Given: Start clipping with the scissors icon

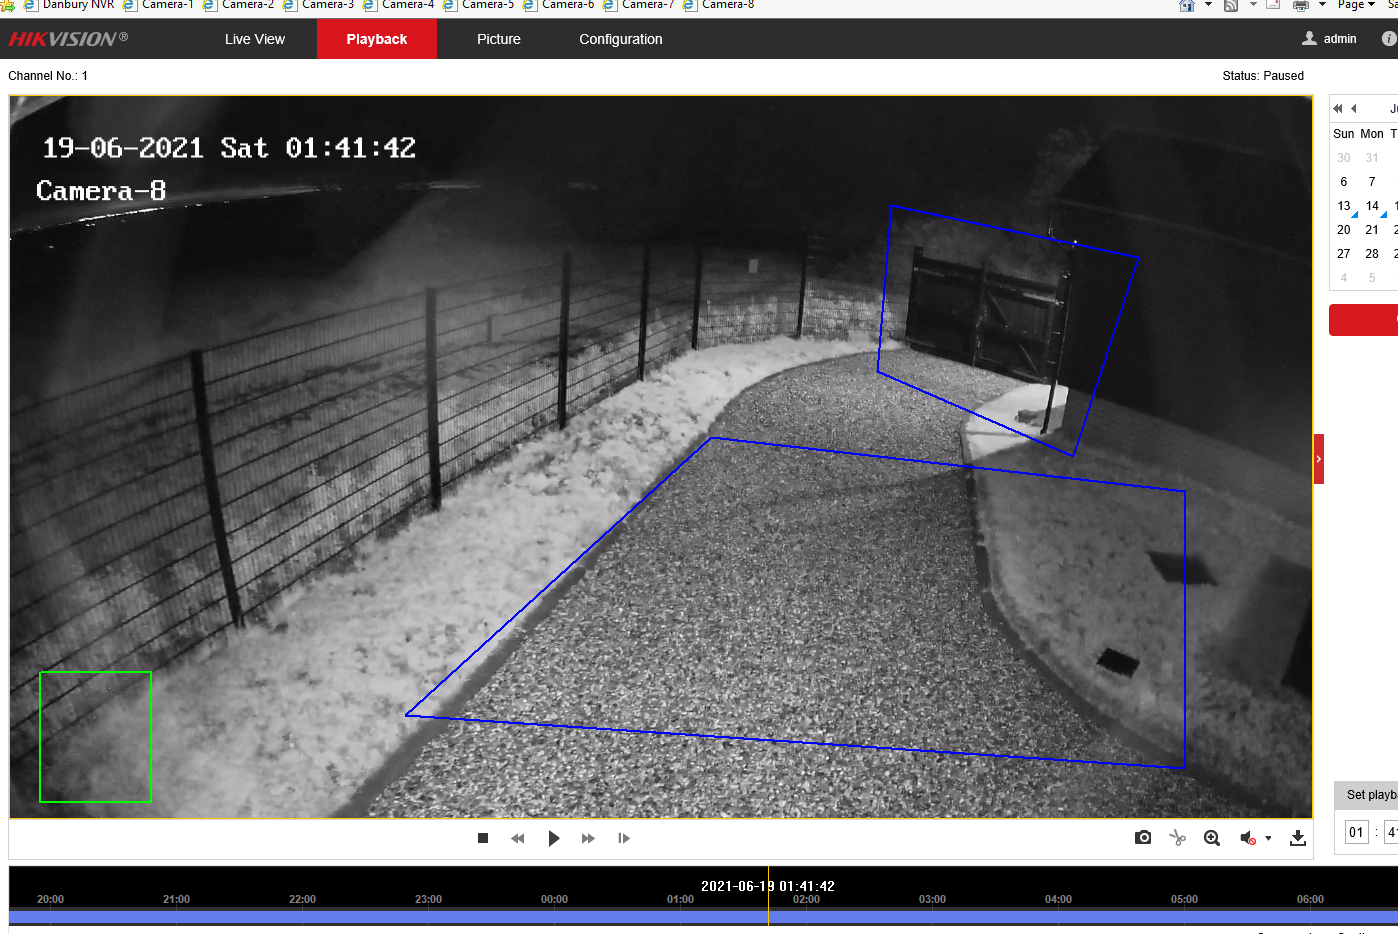Looking at the screenshot, I should point(1177,838).
